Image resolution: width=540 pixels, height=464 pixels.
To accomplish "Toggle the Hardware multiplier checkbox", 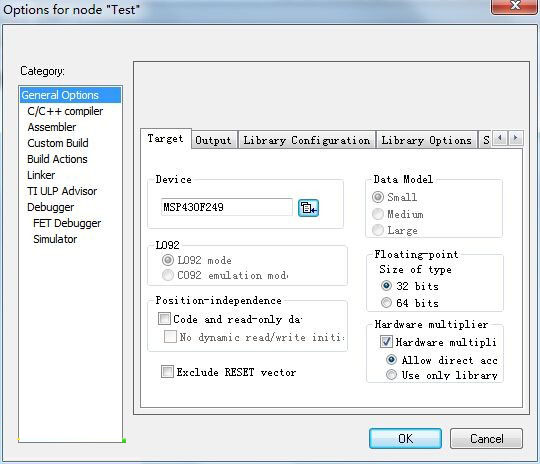I will (386, 342).
